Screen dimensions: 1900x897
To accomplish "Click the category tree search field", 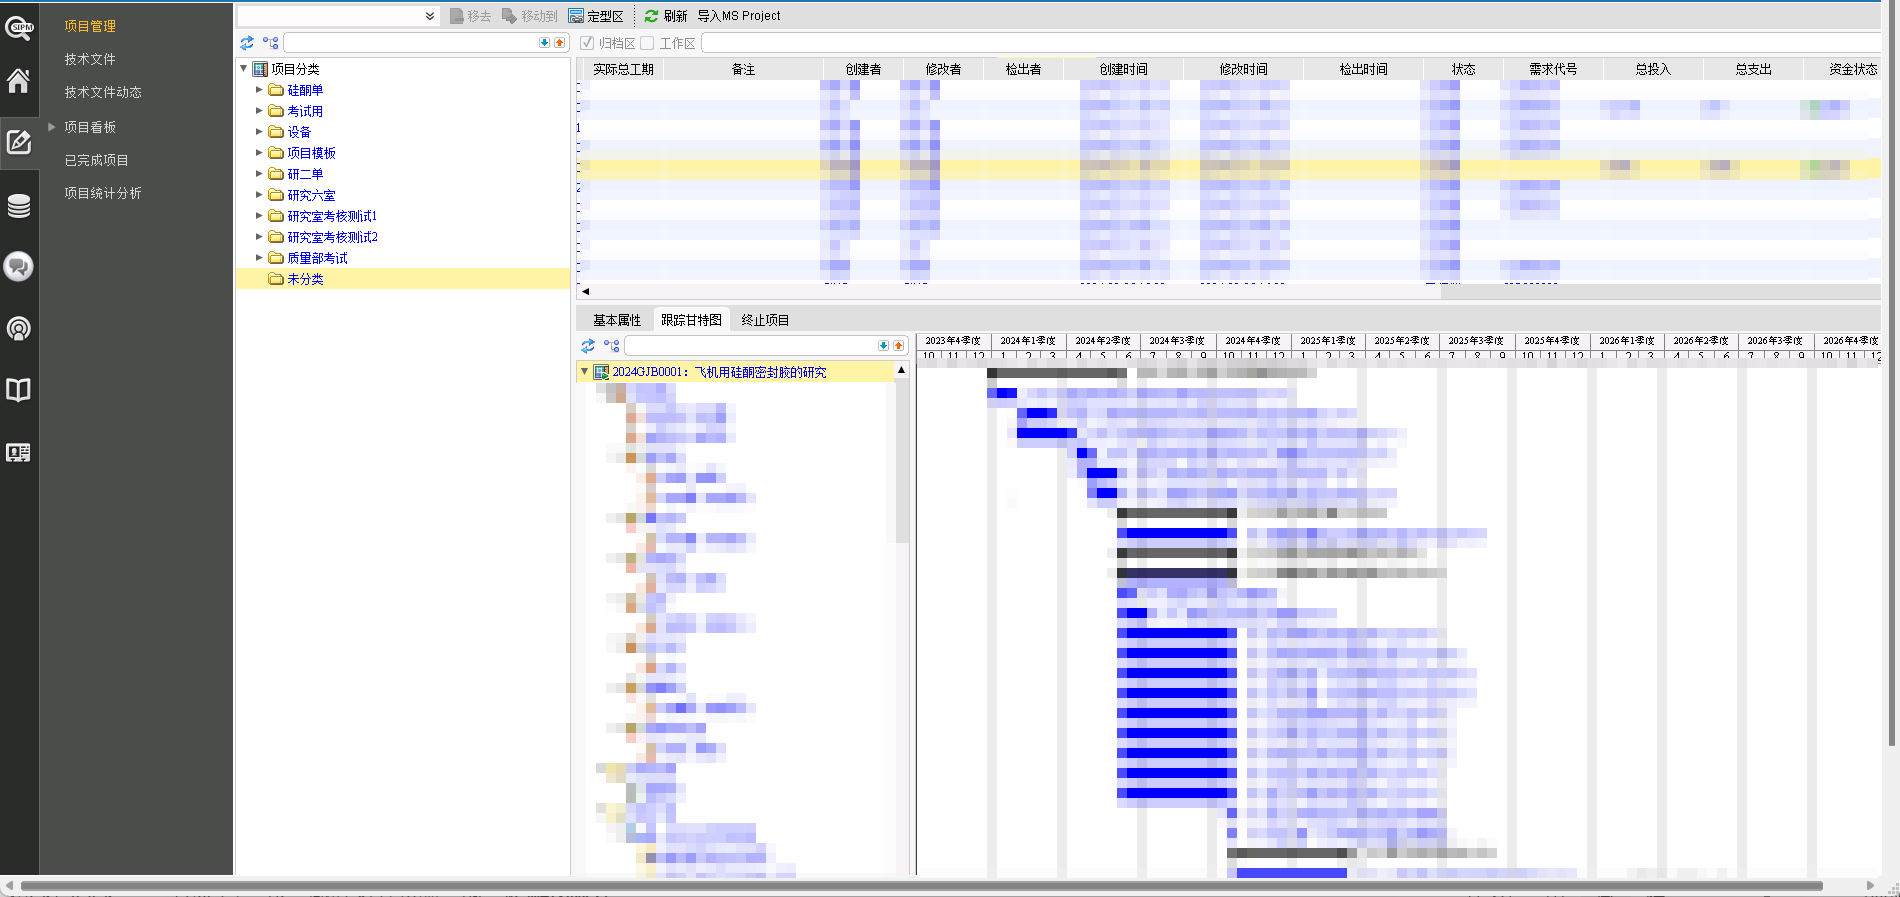I will tap(410, 43).
